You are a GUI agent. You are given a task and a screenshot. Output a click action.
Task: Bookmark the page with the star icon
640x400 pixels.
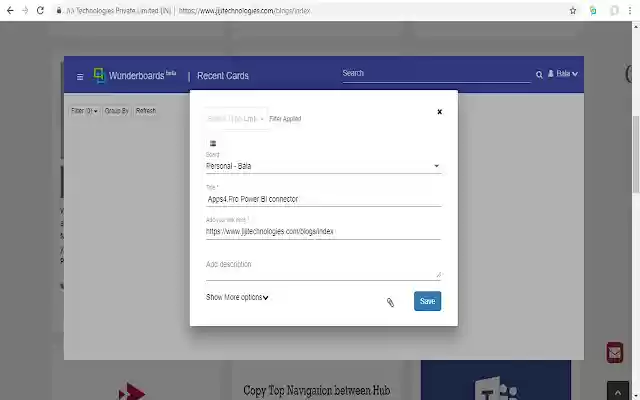coord(573,11)
